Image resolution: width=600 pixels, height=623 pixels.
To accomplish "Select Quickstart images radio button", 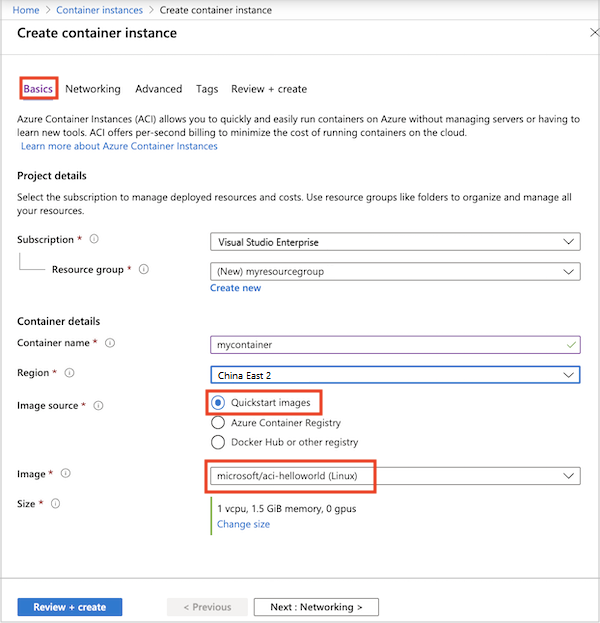I will pyautogui.click(x=218, y=403).
